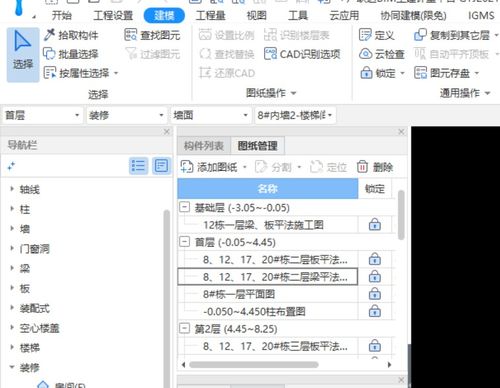Click the 定义 icon
This screenshot has height=388, width=500.
pos(365,35)
